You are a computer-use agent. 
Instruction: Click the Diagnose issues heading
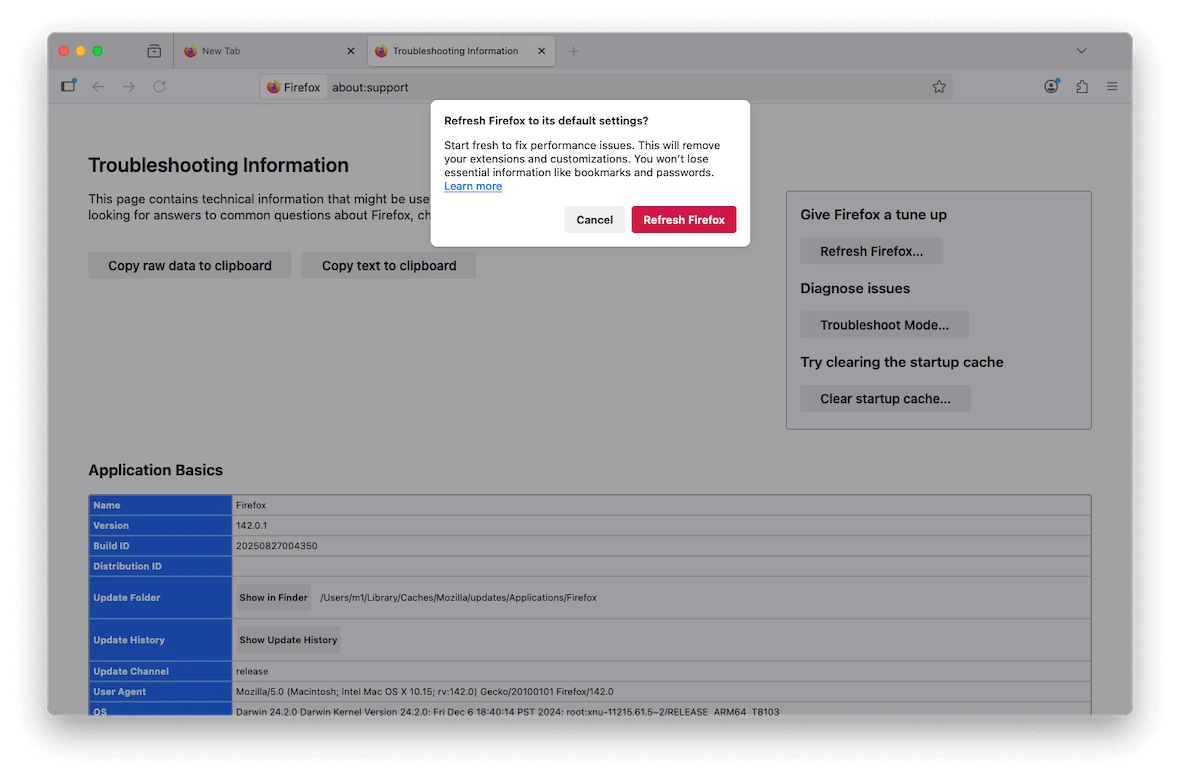855,288
